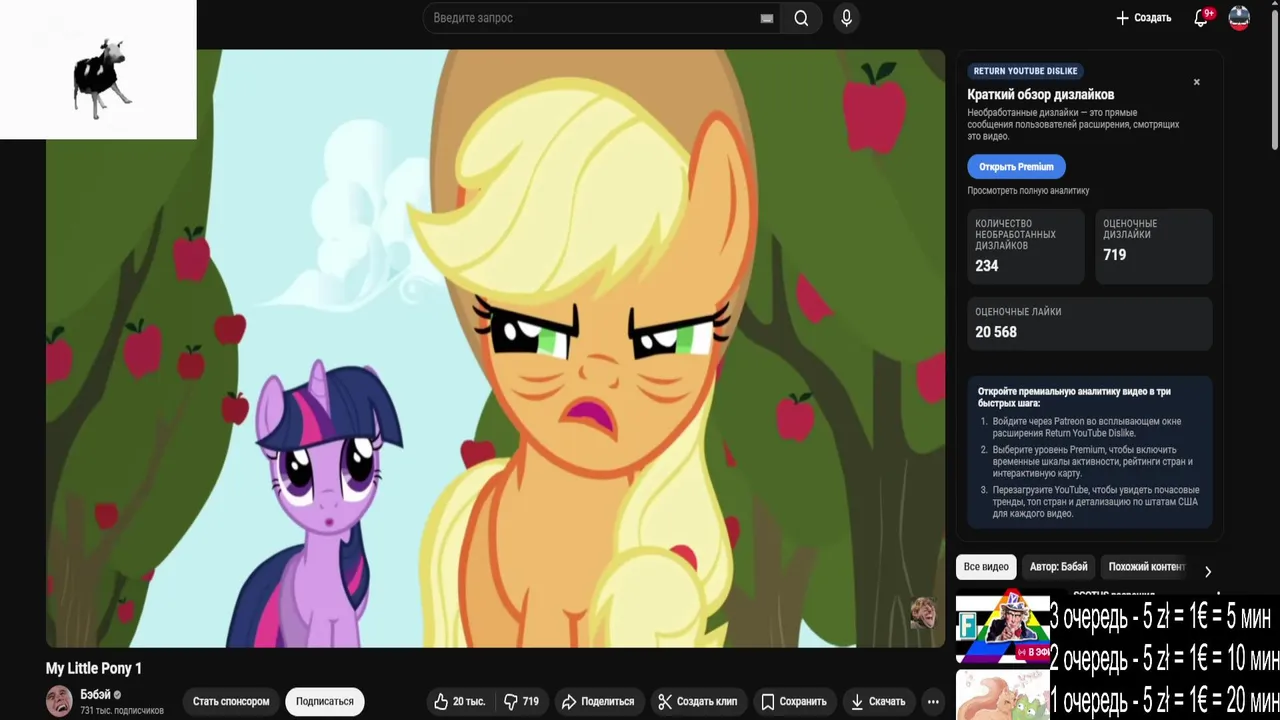Start voice search with microphone icon
Screen dimensions: 1280x720
coord(846,18)
